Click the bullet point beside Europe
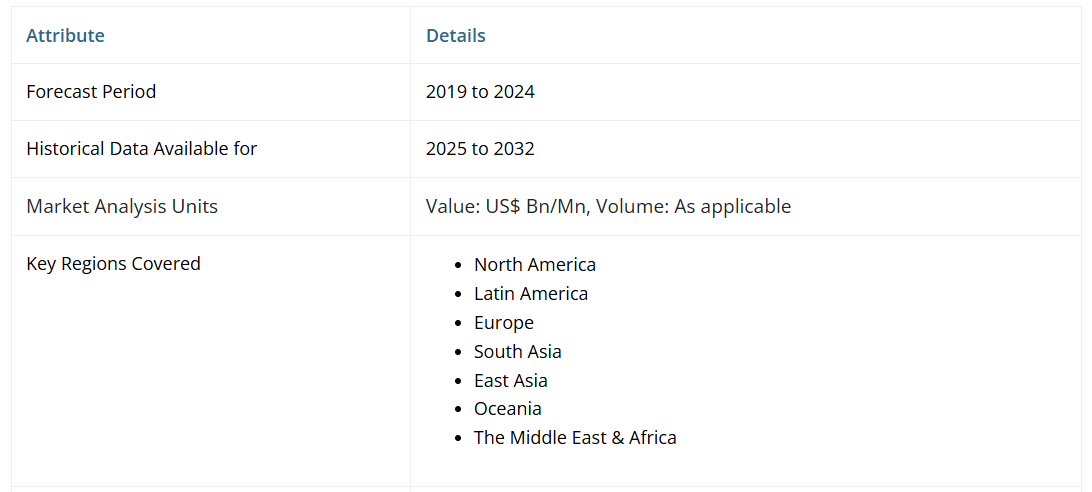Image resolution: width=1092 pixels, height=492 pixels. tap(458, 323)
